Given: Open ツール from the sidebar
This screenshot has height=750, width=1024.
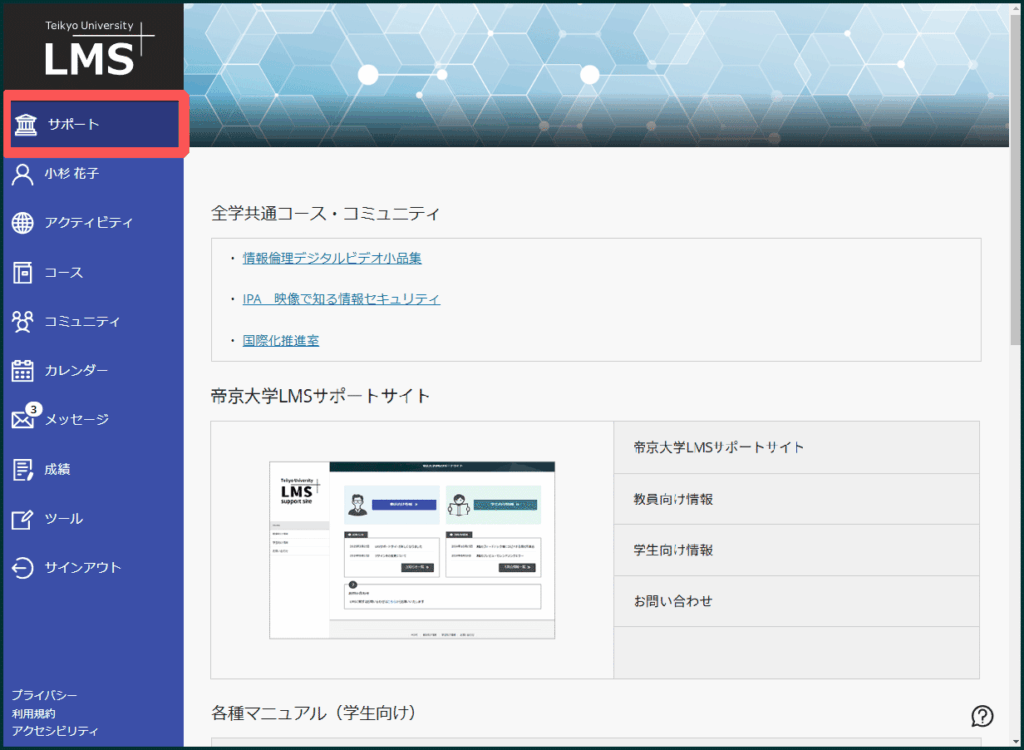Looking at the screenshot, I should 93,519.
